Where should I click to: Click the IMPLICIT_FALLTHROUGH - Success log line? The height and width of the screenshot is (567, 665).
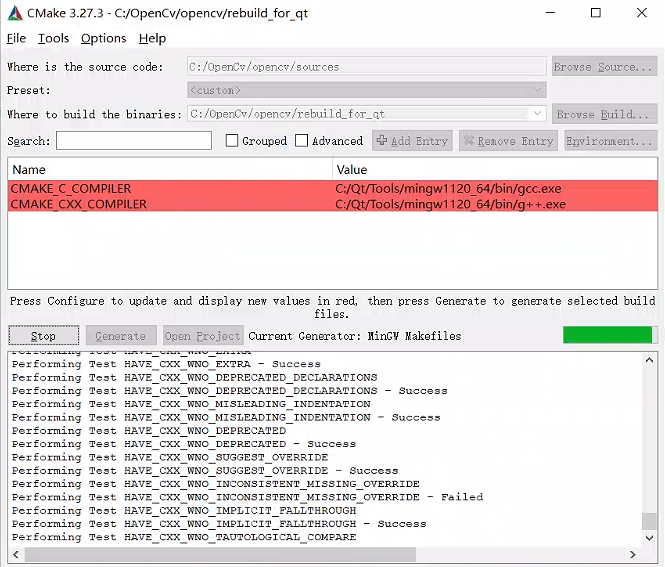[x=219, y=523]
